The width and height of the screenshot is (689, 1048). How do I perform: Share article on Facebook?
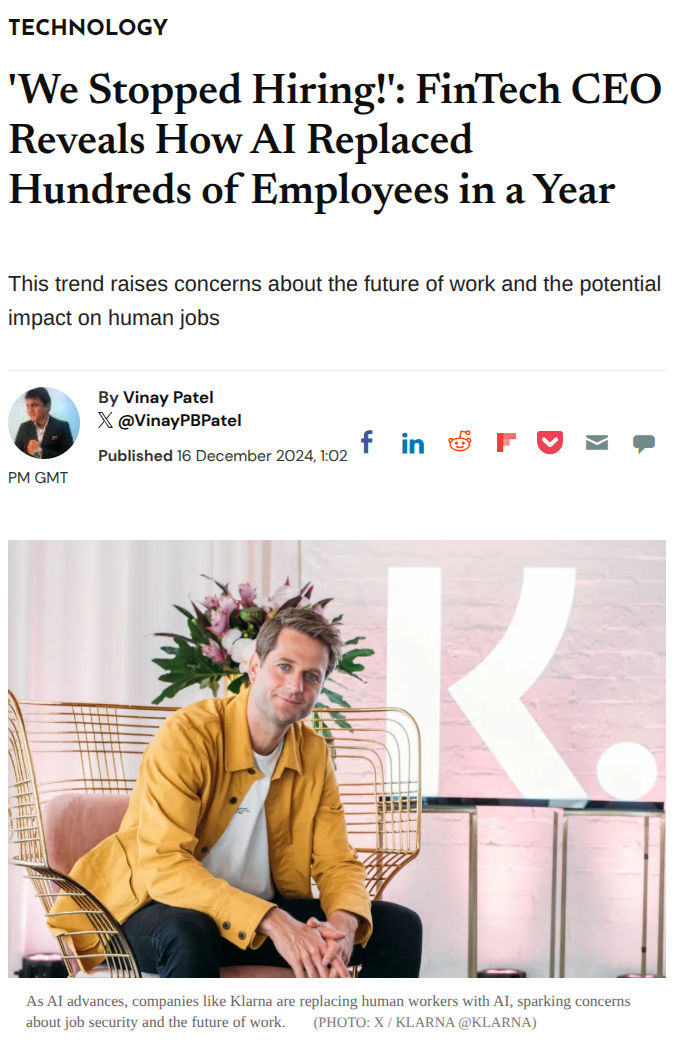367,442
